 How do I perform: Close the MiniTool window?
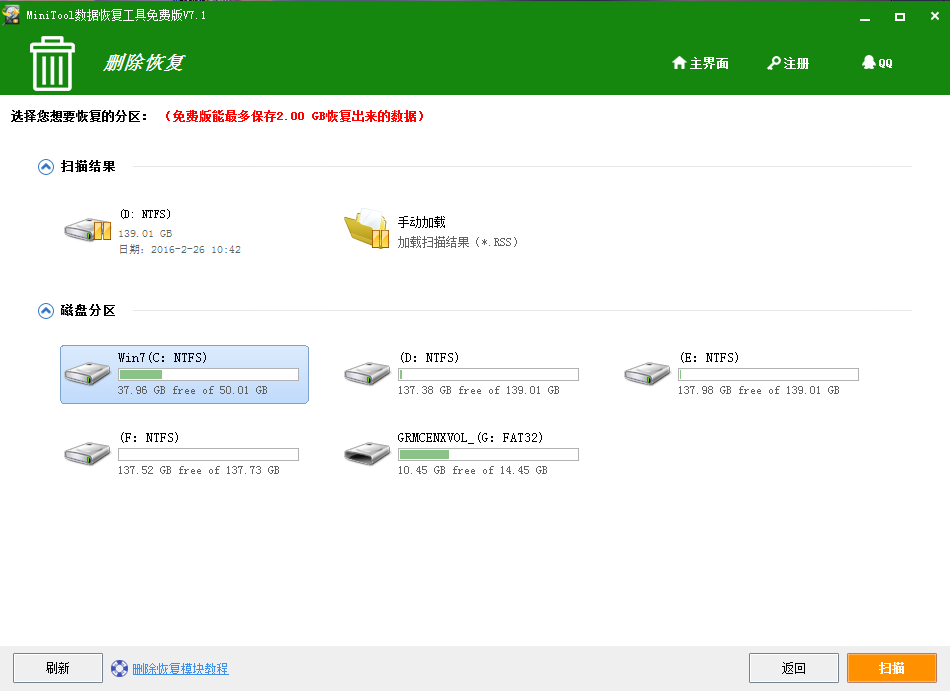(x=935, y=16)
